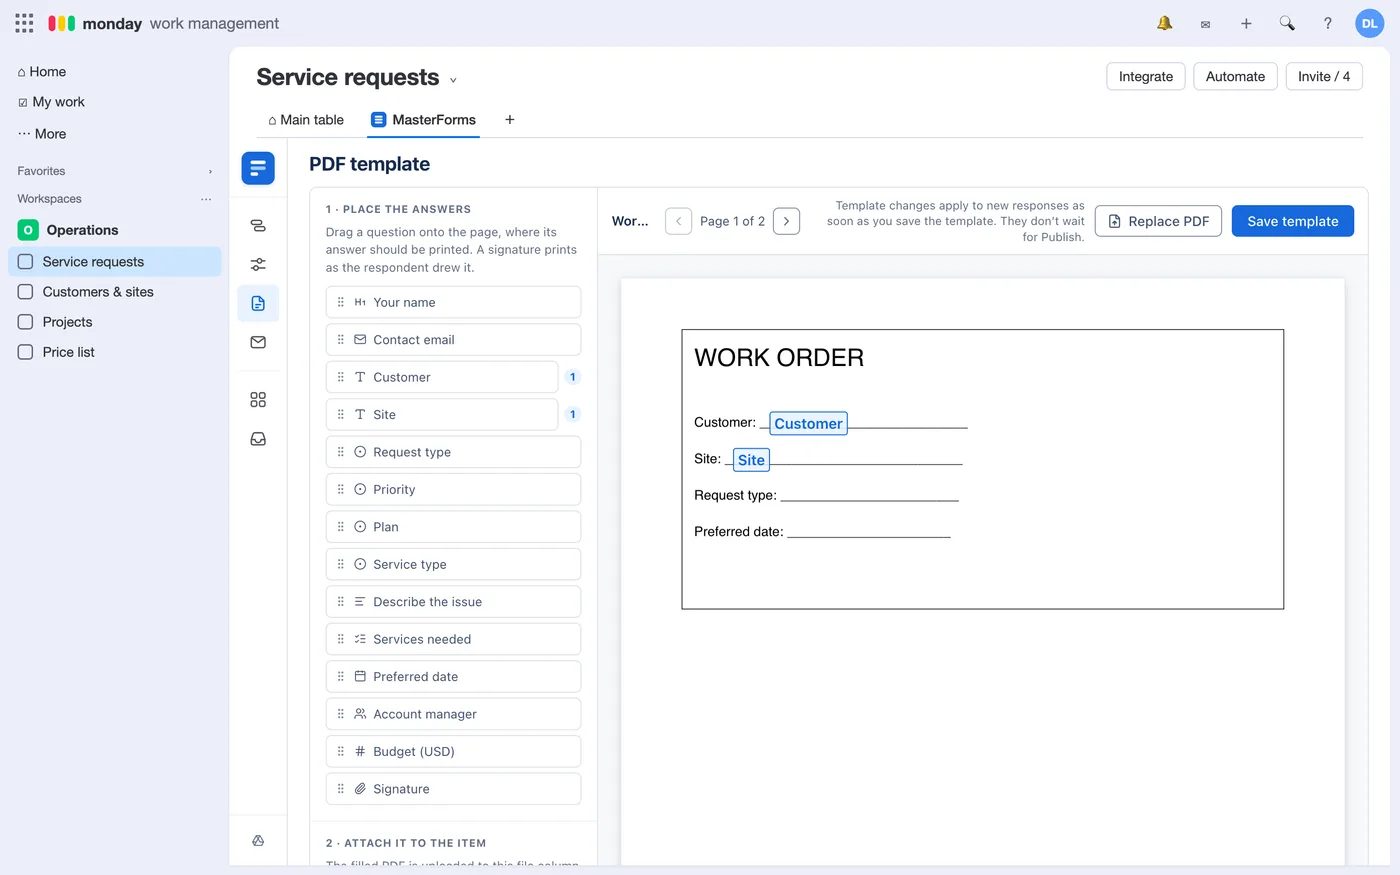Screen dimensions: 1400x875
Task: Click the MasterForms blue logo icon in sidebar
Action: pyautogui.click(x=258, y=168)
